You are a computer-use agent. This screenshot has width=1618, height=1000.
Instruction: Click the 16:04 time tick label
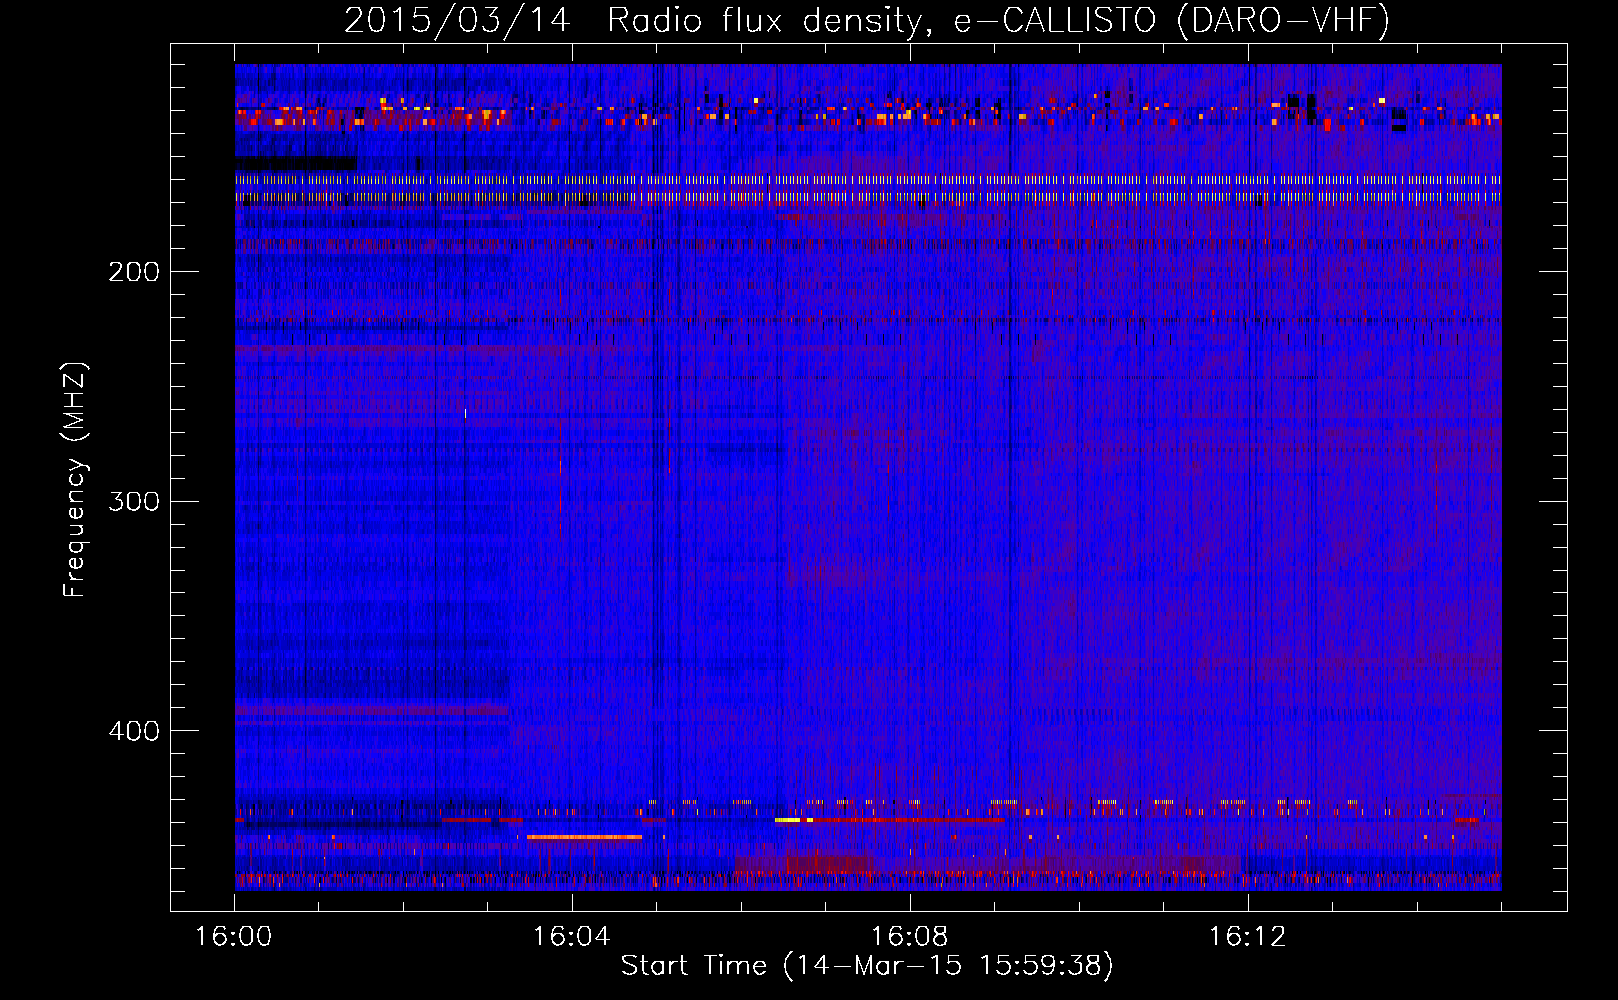pos(572,936)
